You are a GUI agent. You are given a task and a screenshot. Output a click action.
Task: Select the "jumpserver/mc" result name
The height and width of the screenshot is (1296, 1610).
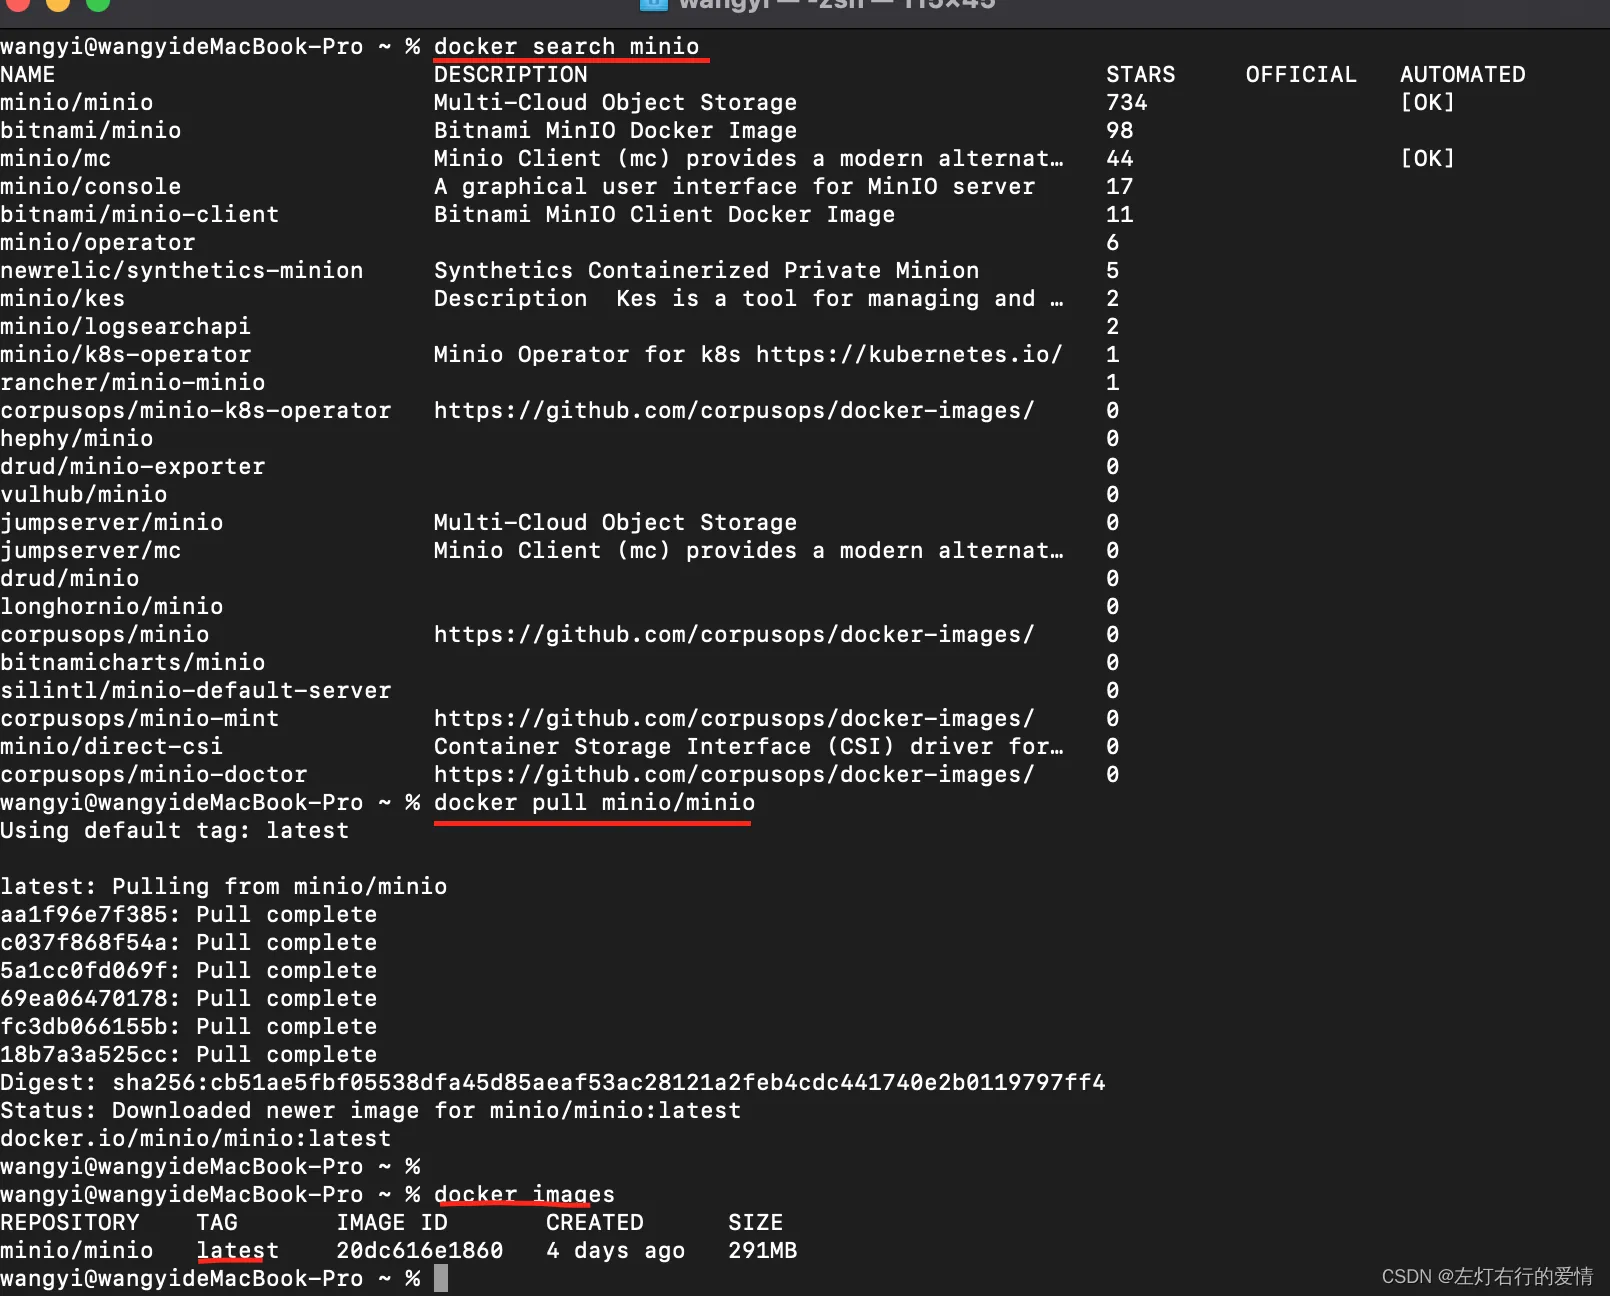(x=91, y=550)
